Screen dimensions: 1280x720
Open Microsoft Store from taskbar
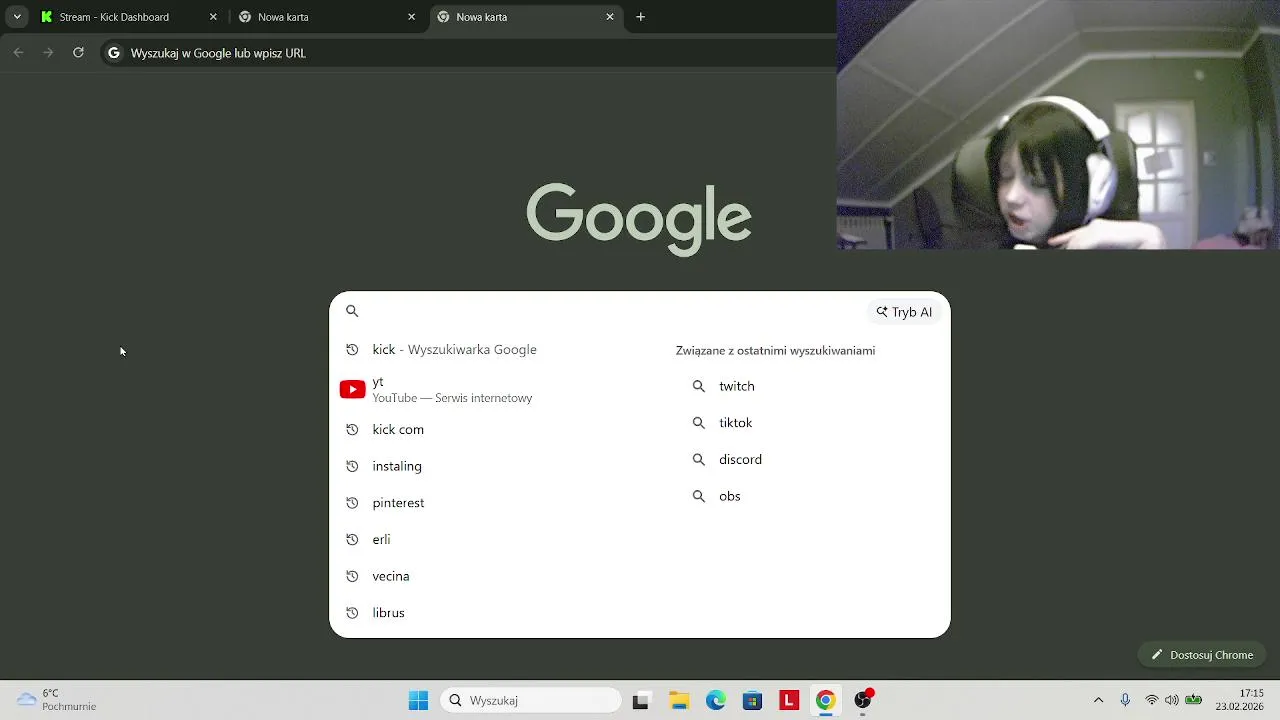(x=752, y=700)
